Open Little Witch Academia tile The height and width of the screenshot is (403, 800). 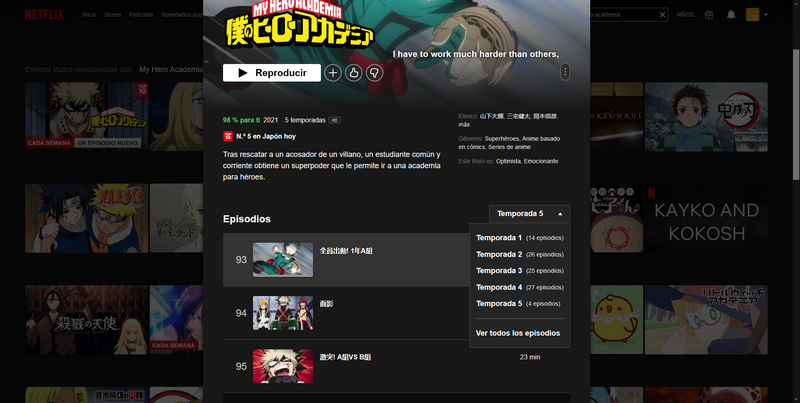(x=706, y=320)
